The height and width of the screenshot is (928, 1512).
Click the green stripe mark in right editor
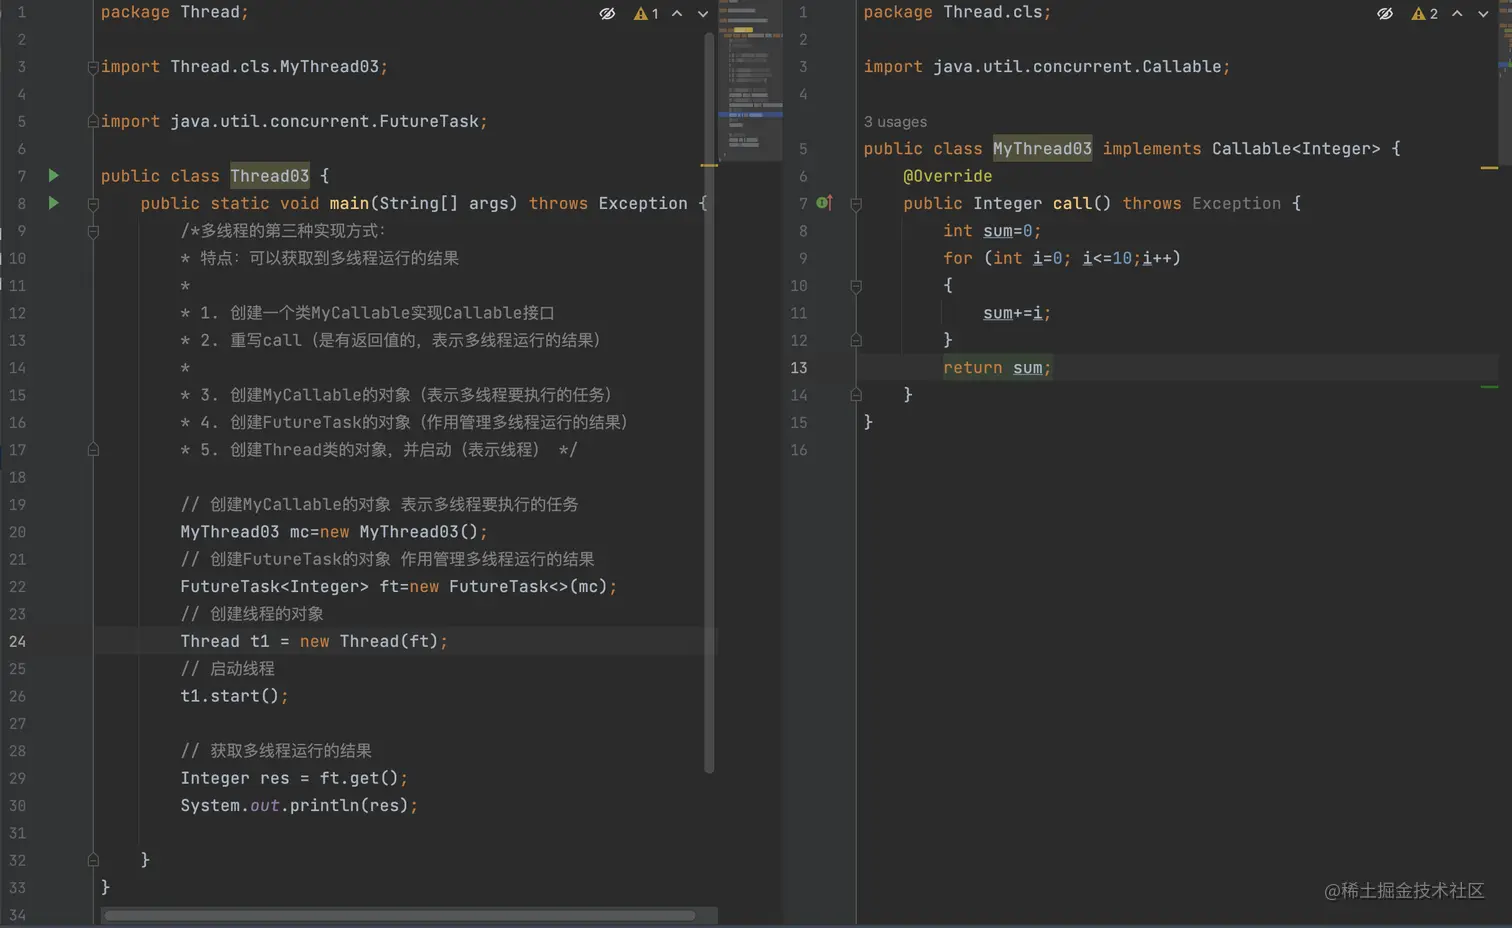[1489, 387]
